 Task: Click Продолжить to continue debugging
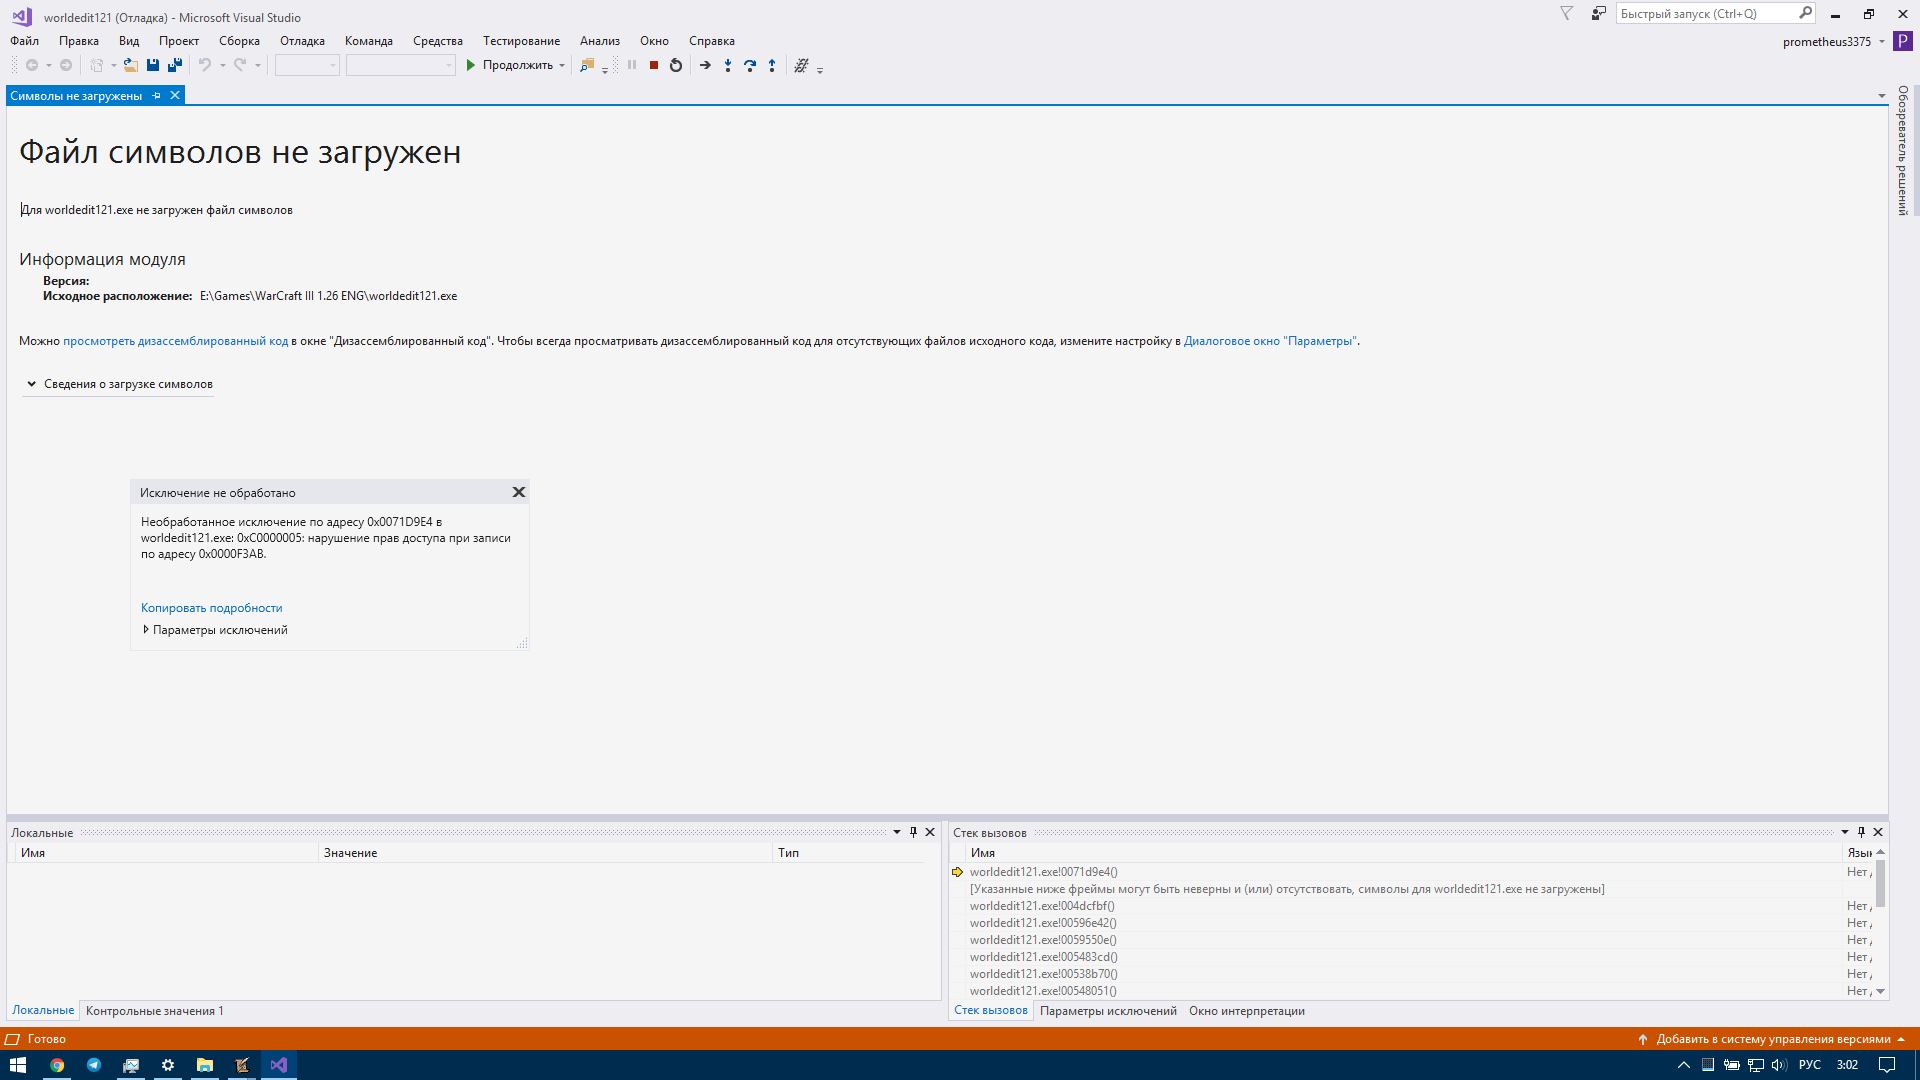(x=509, y=65)
